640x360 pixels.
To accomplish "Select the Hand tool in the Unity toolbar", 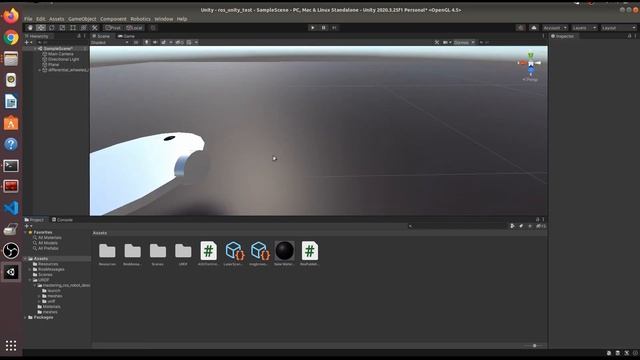I will point(30,28).
